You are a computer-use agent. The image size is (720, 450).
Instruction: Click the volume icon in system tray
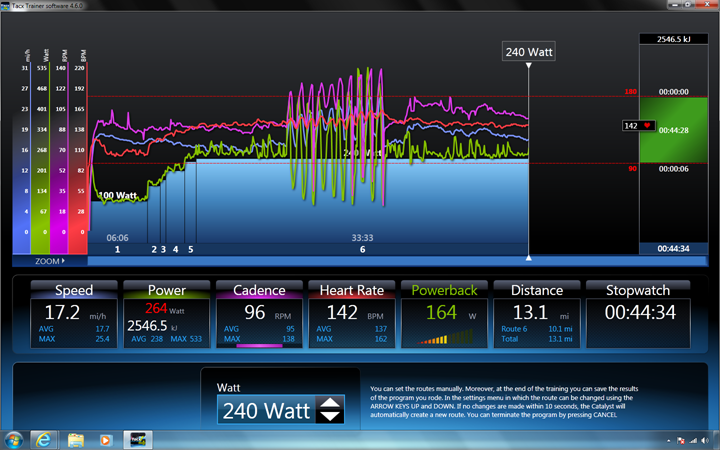(704, 441)
